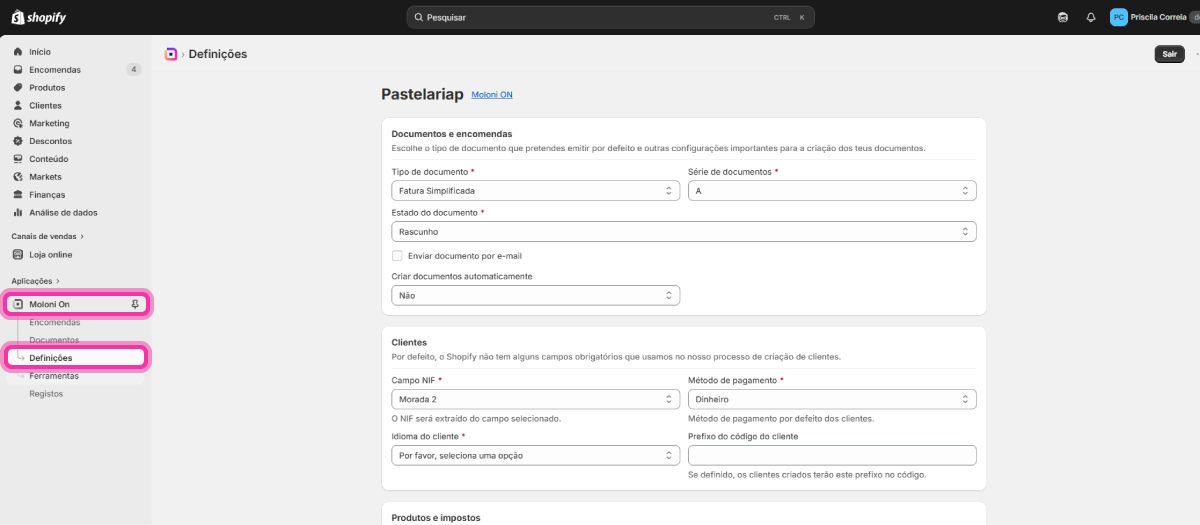Open the Tipo de documento dropdown

(535, 190)
